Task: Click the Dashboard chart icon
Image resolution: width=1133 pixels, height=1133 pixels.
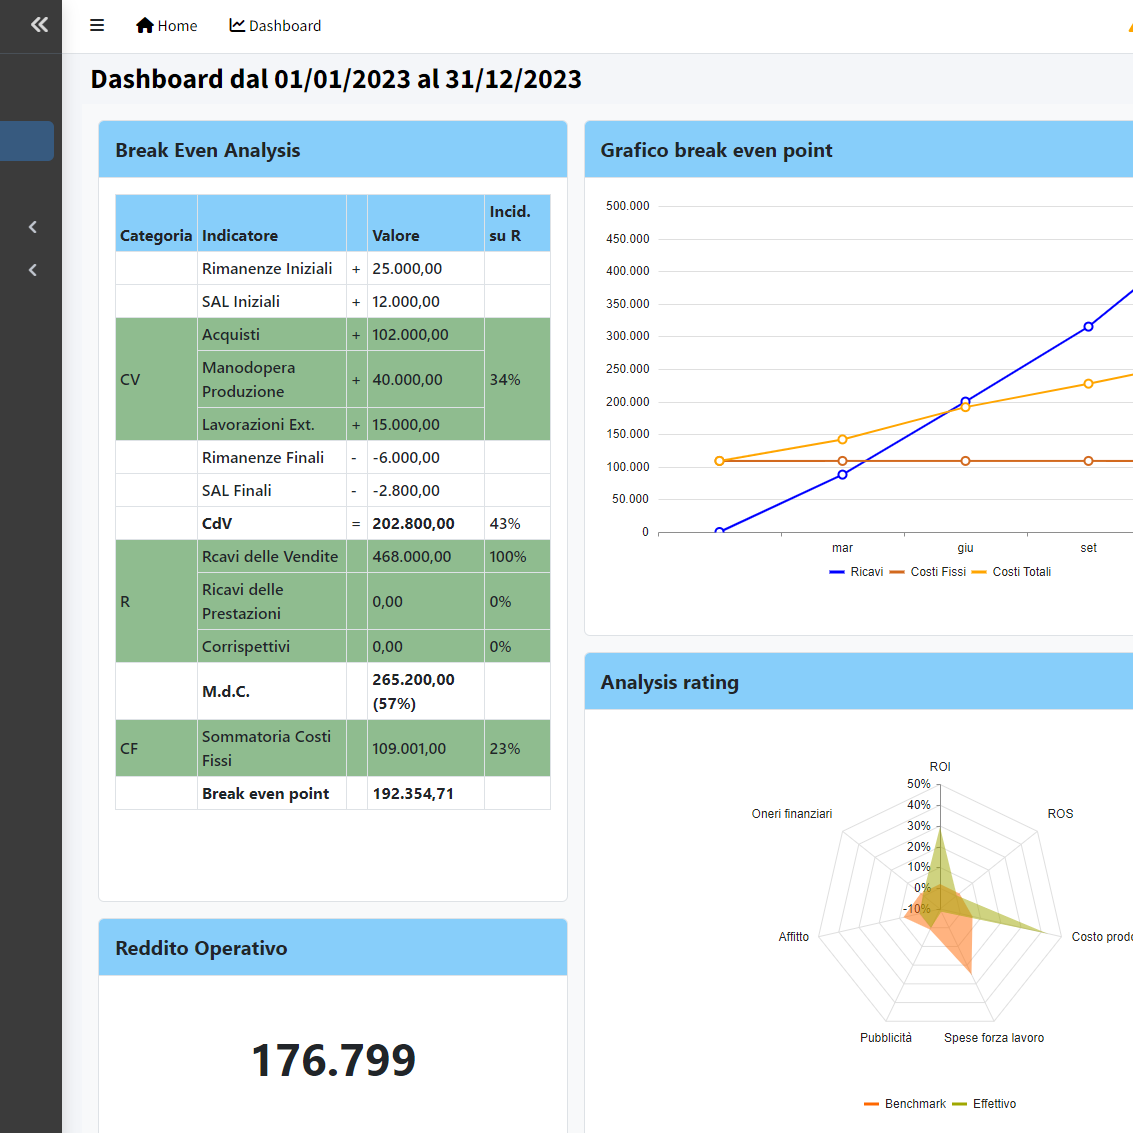Action: 237,25
